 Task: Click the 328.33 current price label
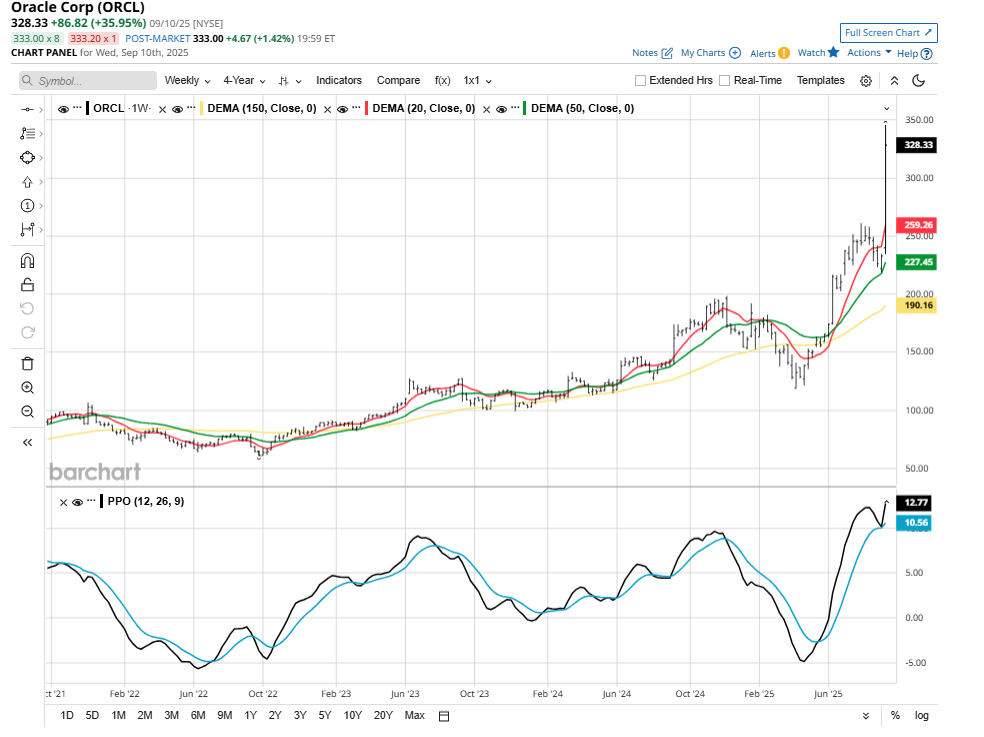pos(917,145)
